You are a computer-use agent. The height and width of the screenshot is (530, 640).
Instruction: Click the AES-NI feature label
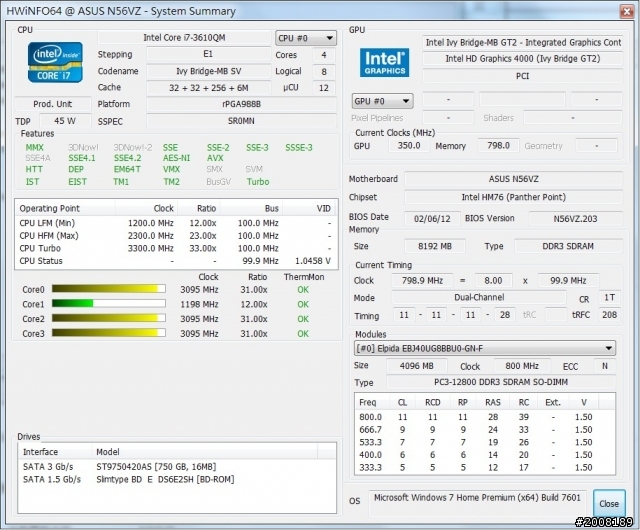coord(176,158)
